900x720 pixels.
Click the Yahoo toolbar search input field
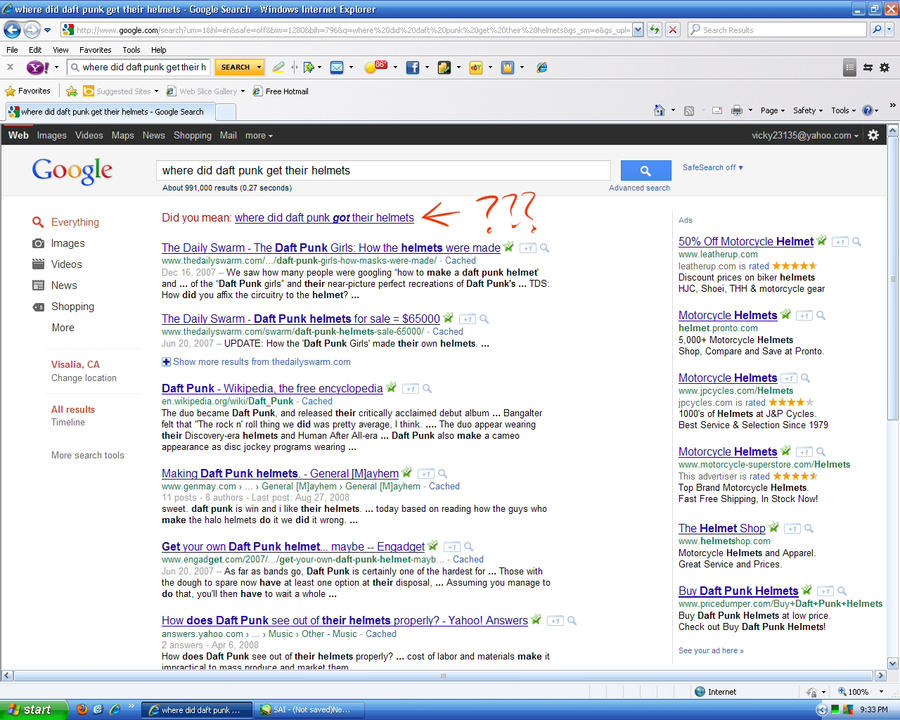(138, 68)
